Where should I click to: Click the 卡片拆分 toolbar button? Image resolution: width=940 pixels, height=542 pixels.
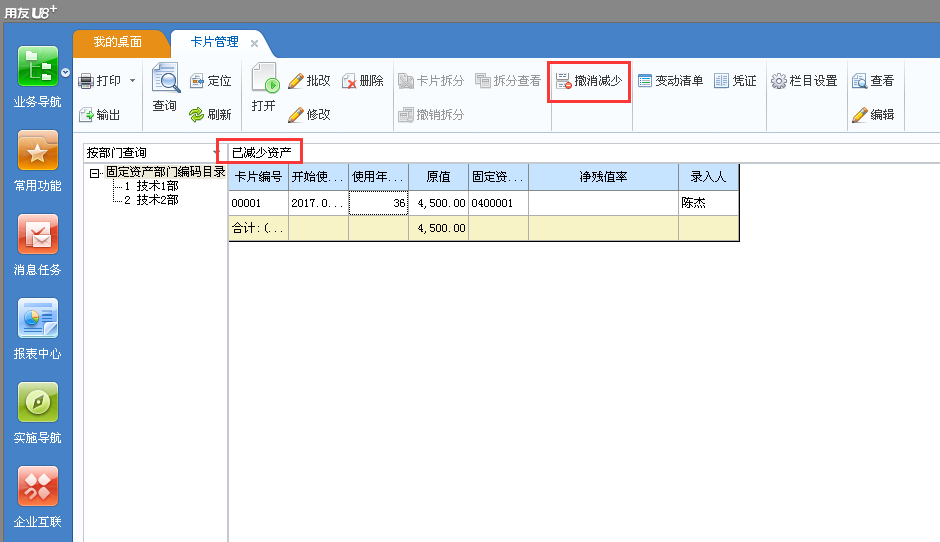coord(431,80)
